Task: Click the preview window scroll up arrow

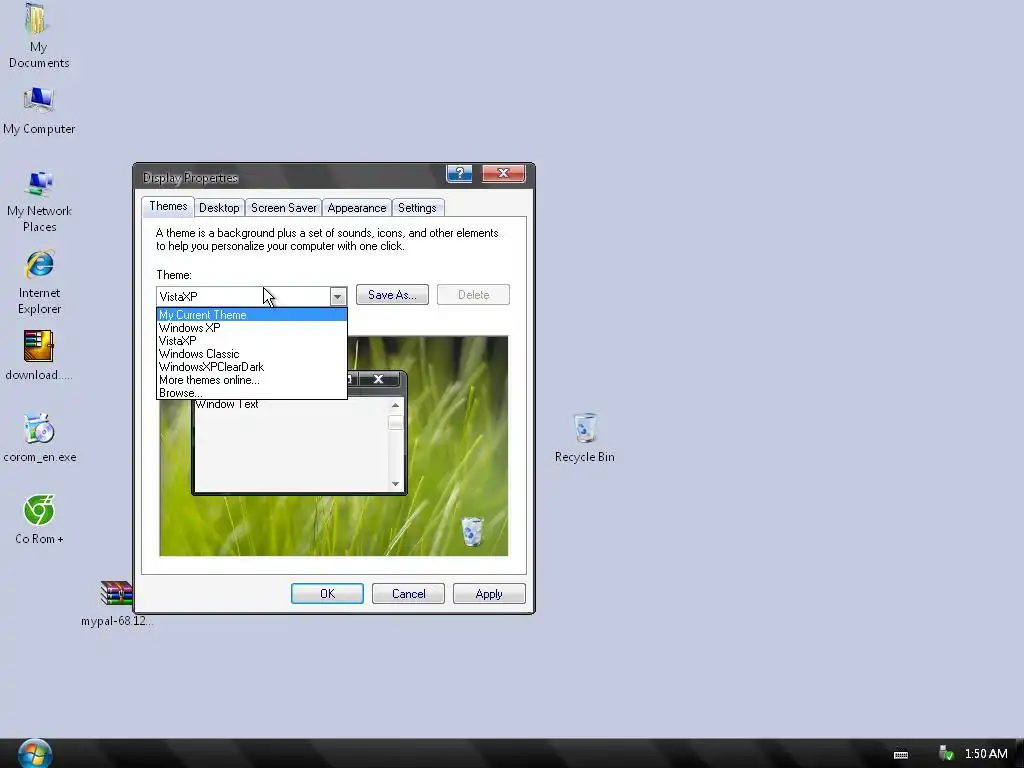Action: point(395,406)
